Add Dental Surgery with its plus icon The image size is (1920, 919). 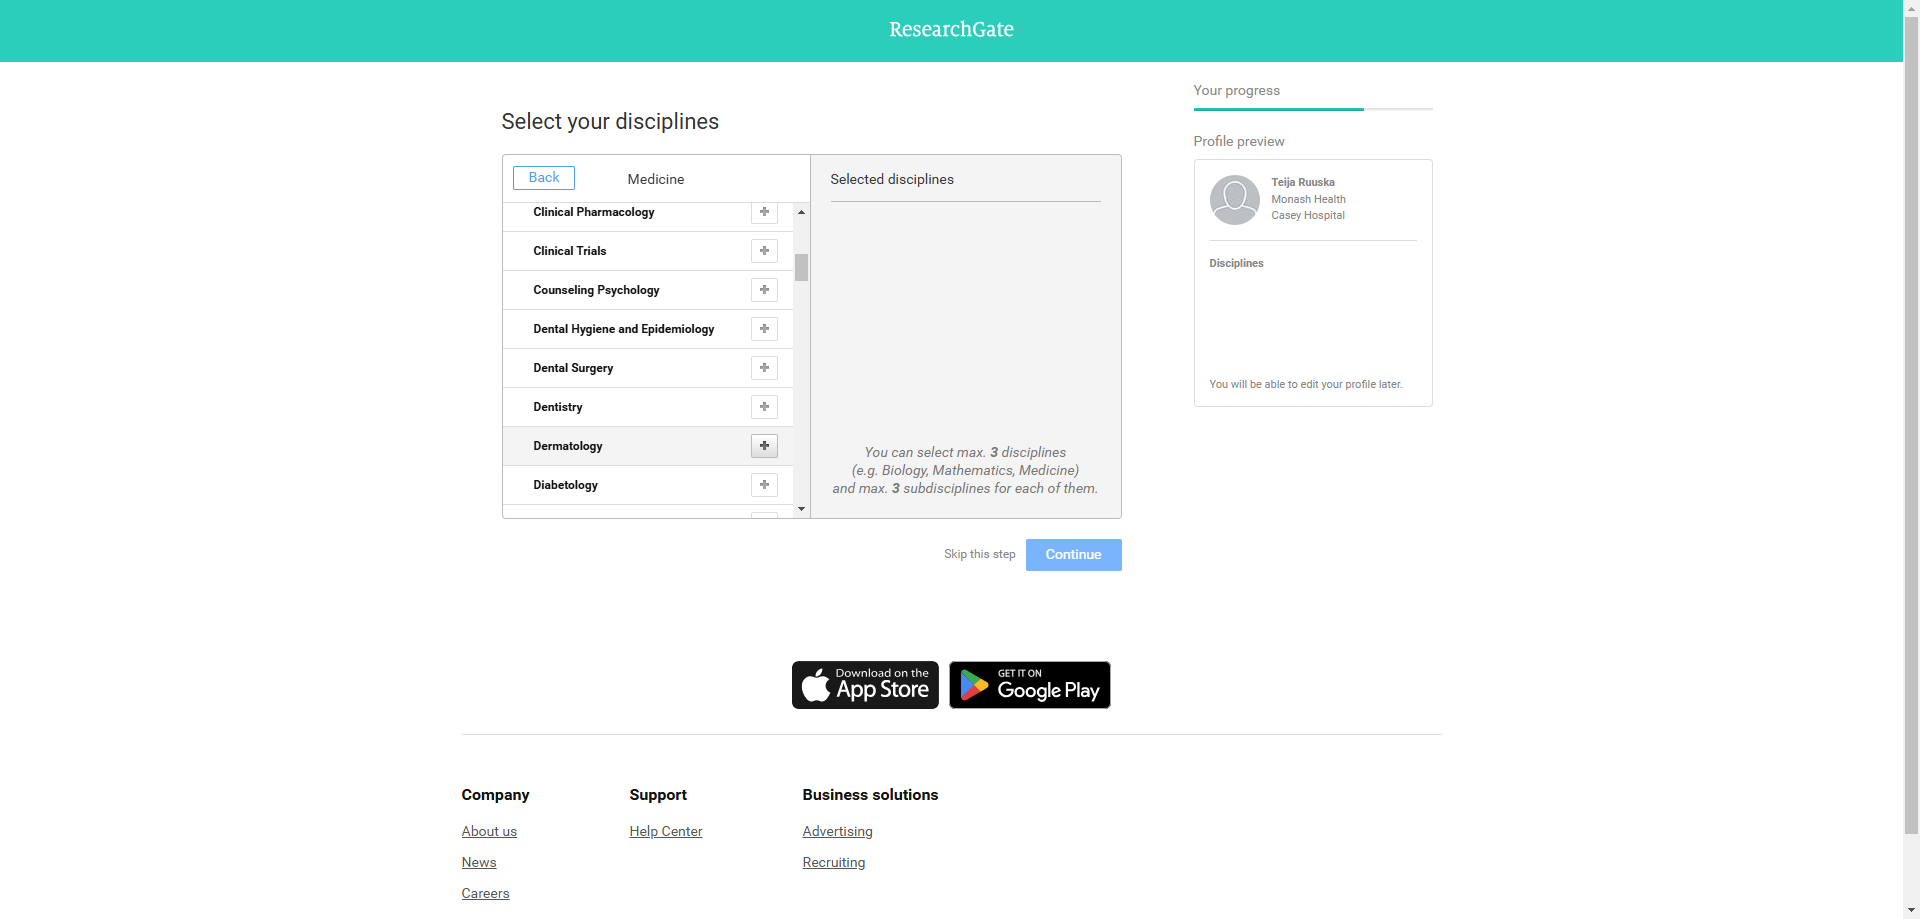(x=764, y=368)
